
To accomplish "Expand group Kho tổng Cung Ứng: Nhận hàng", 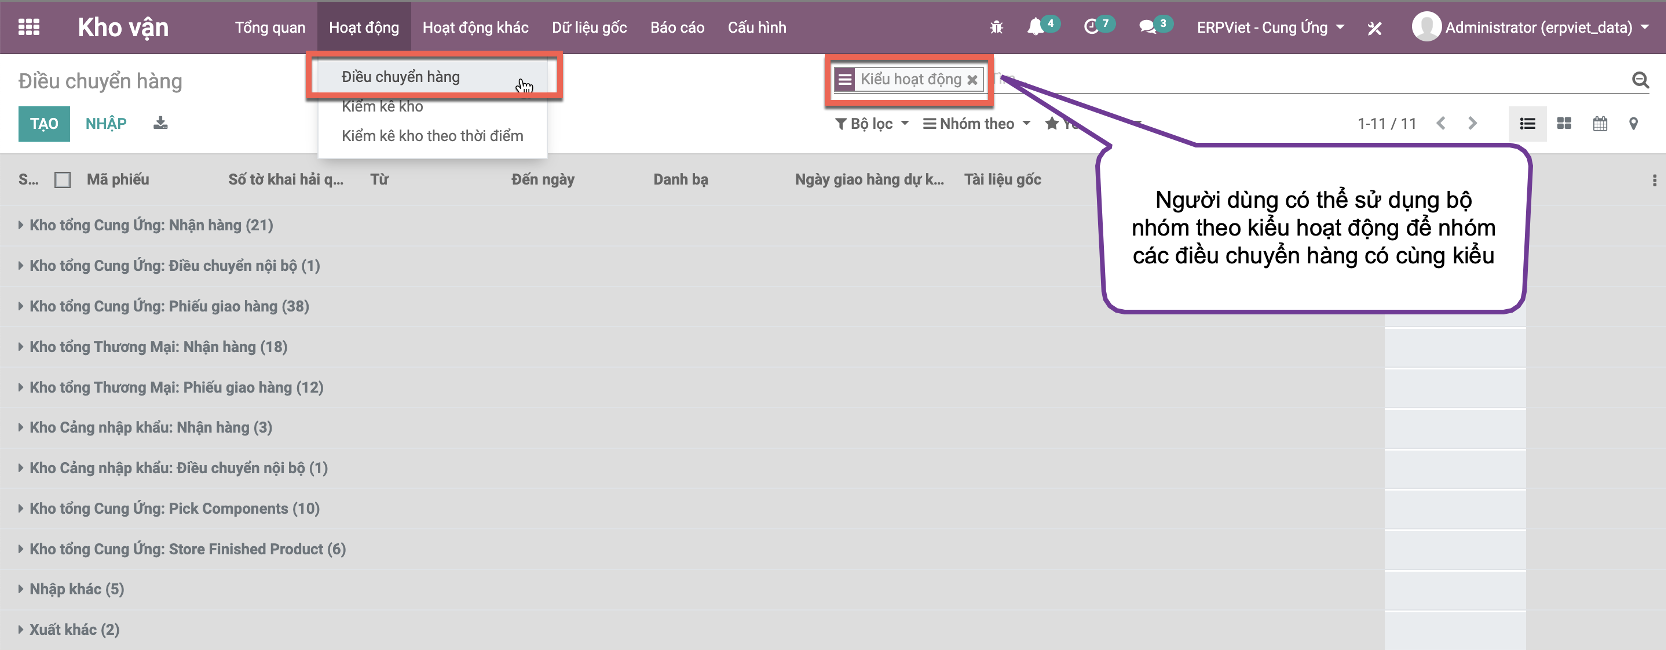I will tap(151, 225).
